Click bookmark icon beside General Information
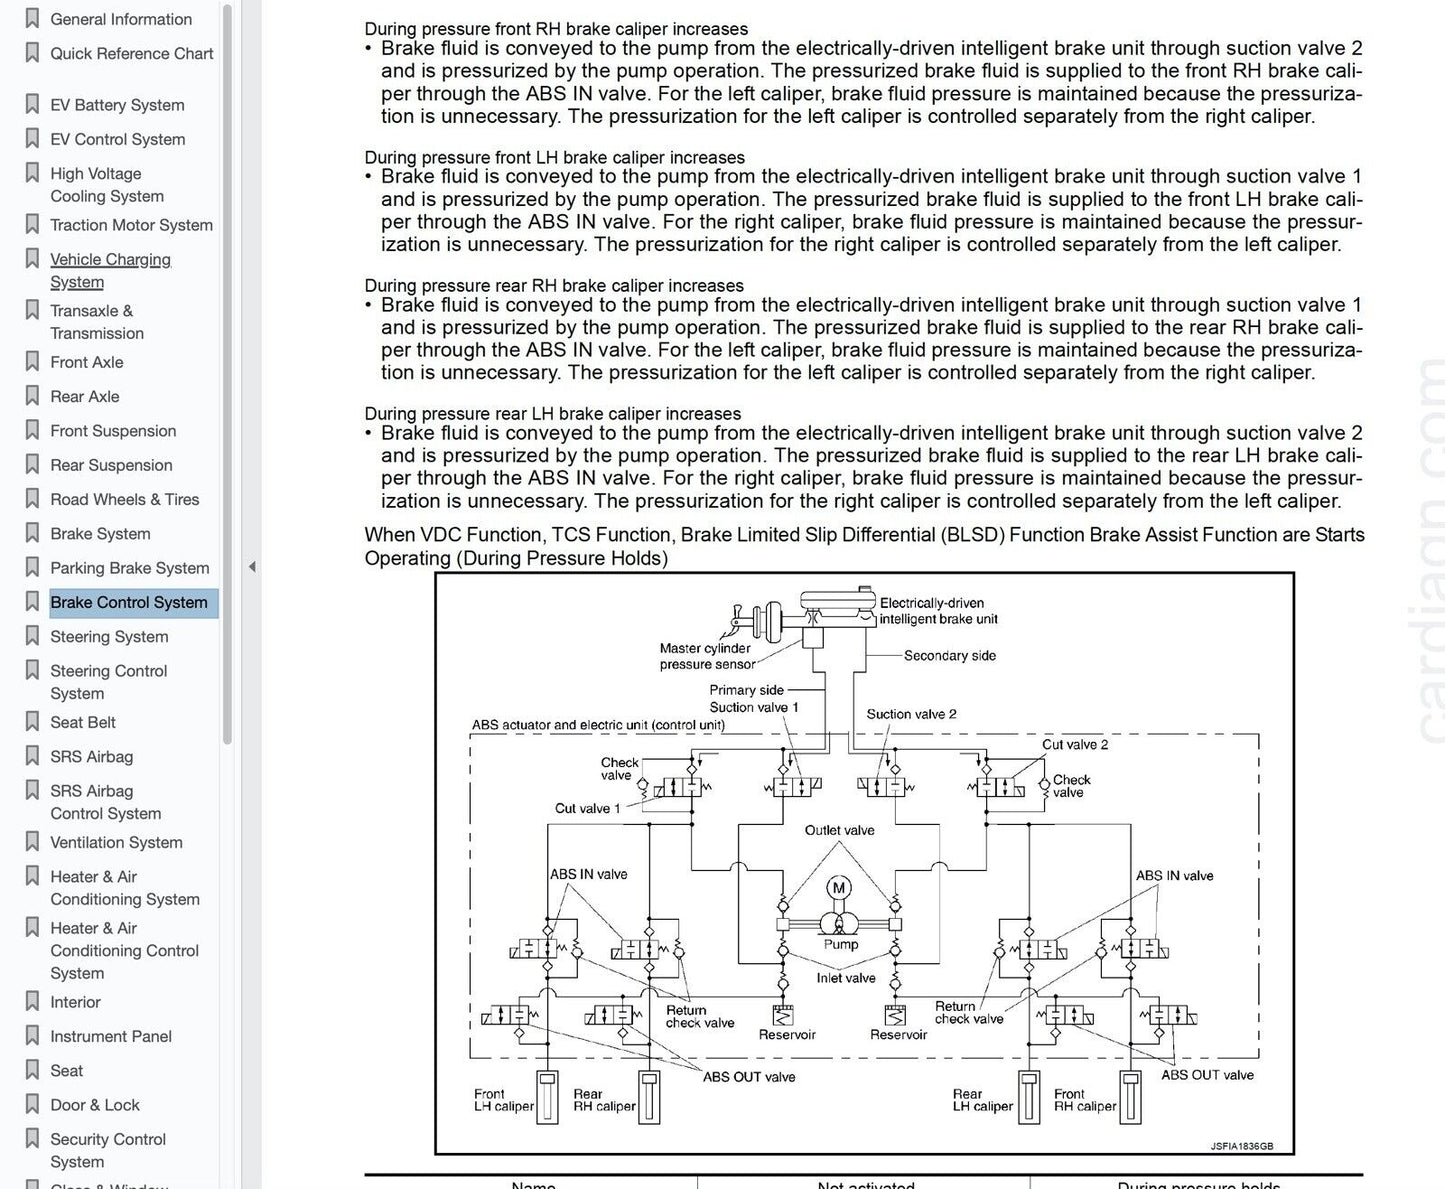 (32, 18)
